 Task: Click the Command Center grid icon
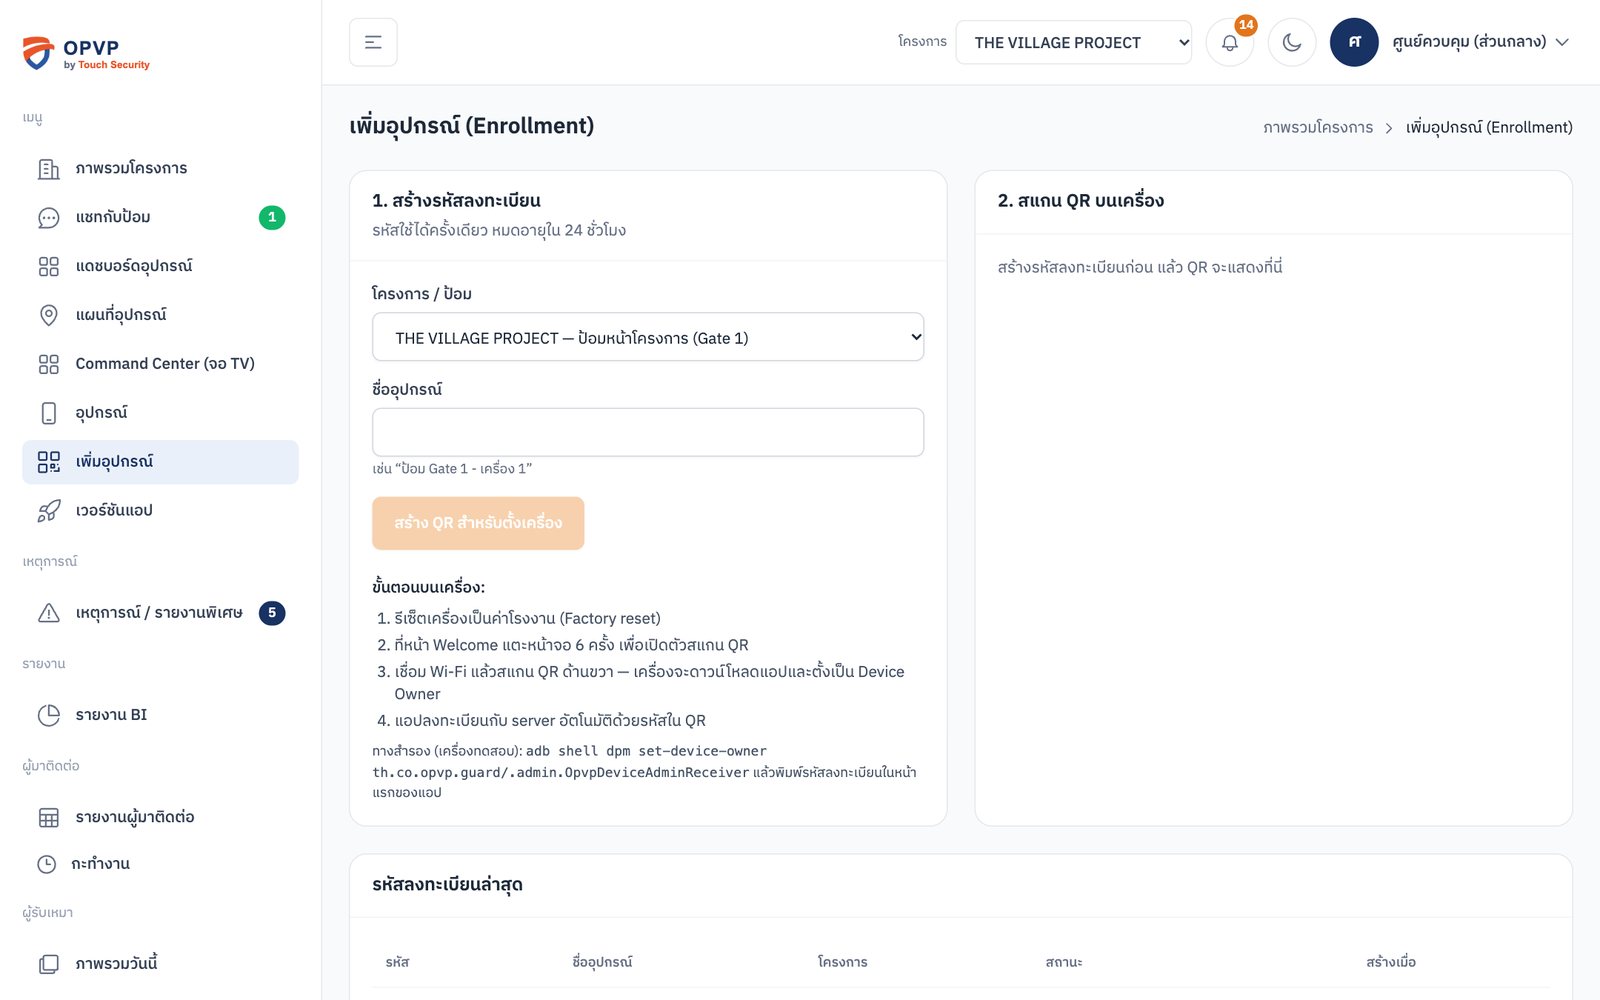(x=48, y=364)
